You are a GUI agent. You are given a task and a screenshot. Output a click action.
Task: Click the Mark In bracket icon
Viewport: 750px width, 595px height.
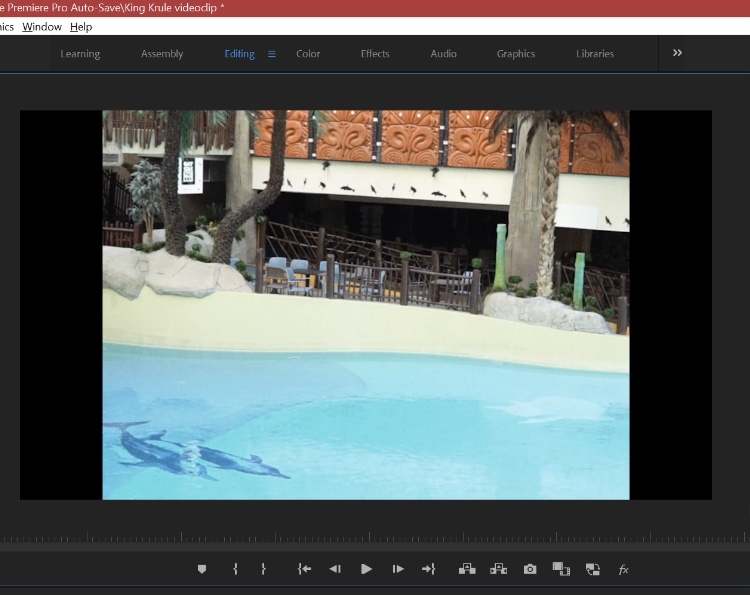click(235, 569)
